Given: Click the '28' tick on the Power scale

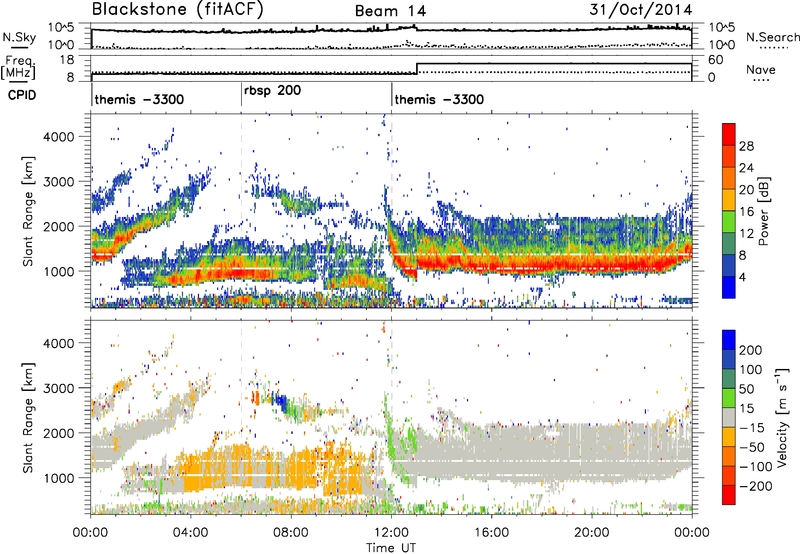Looking at the screenshot, I should point(746,146).
